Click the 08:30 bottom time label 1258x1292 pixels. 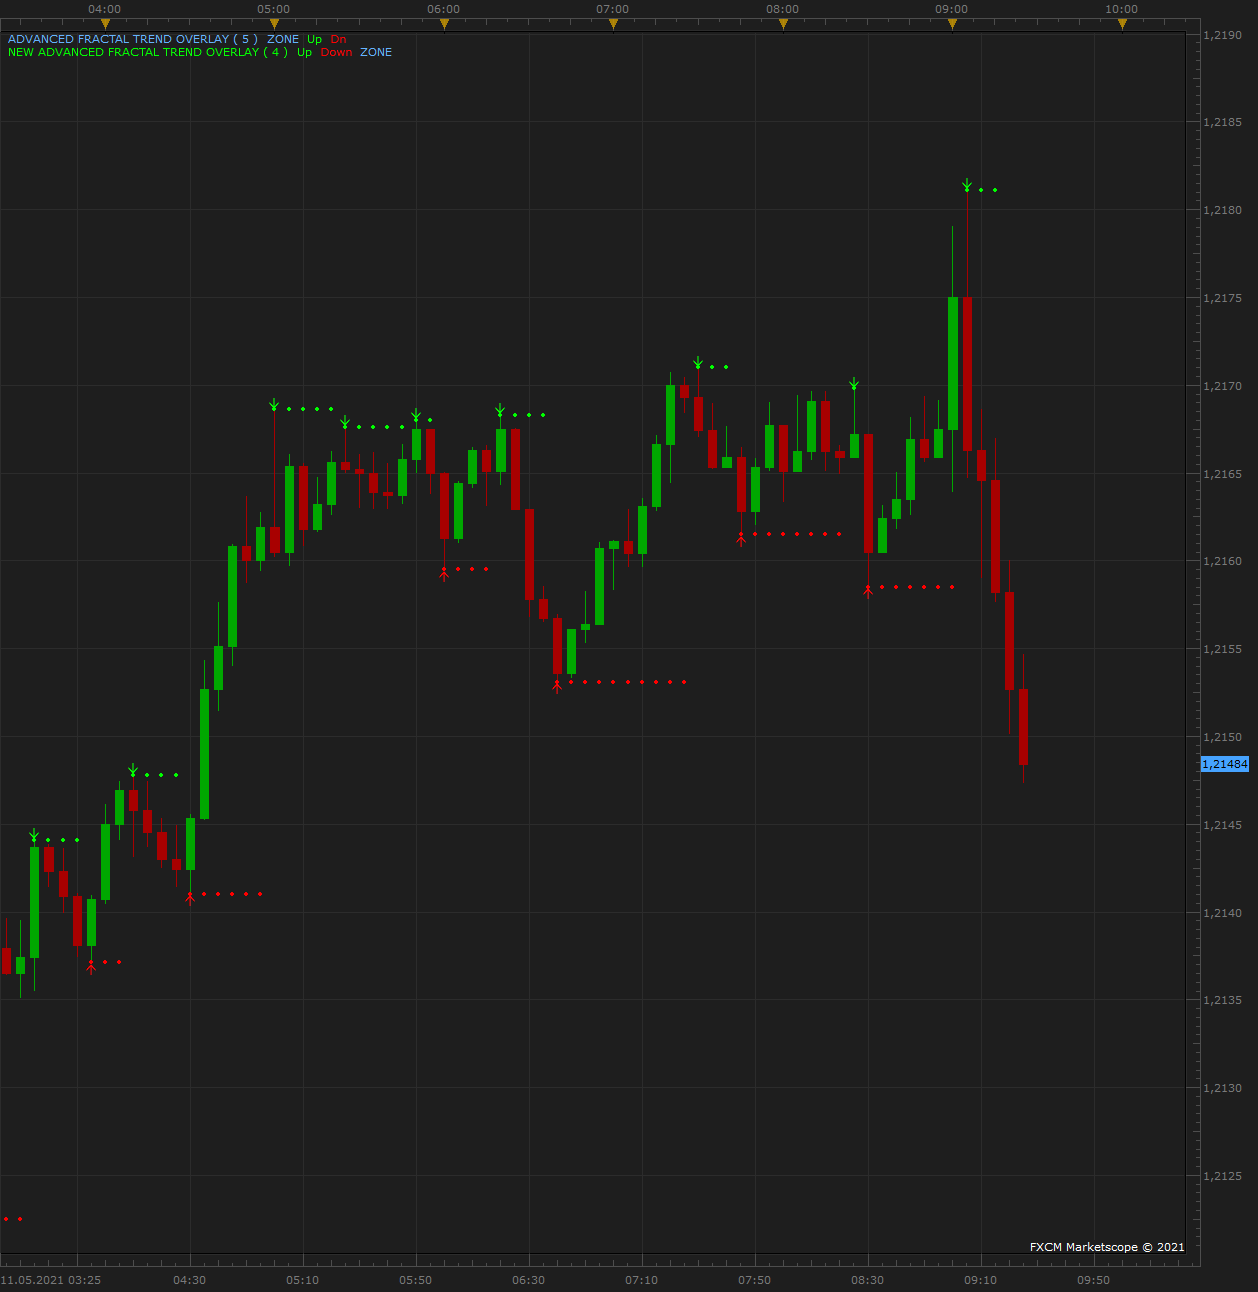click(x=868, y=1280)
